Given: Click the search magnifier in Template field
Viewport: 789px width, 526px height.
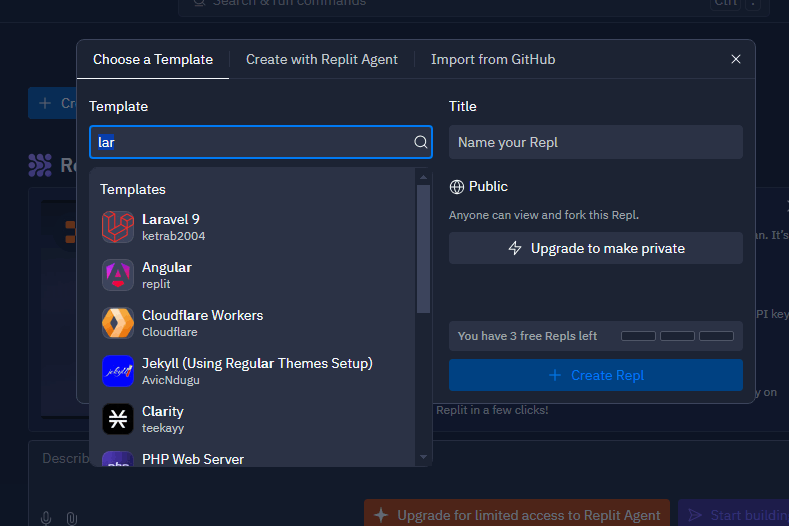Looking at the screenshot, I should coord(421,142).
